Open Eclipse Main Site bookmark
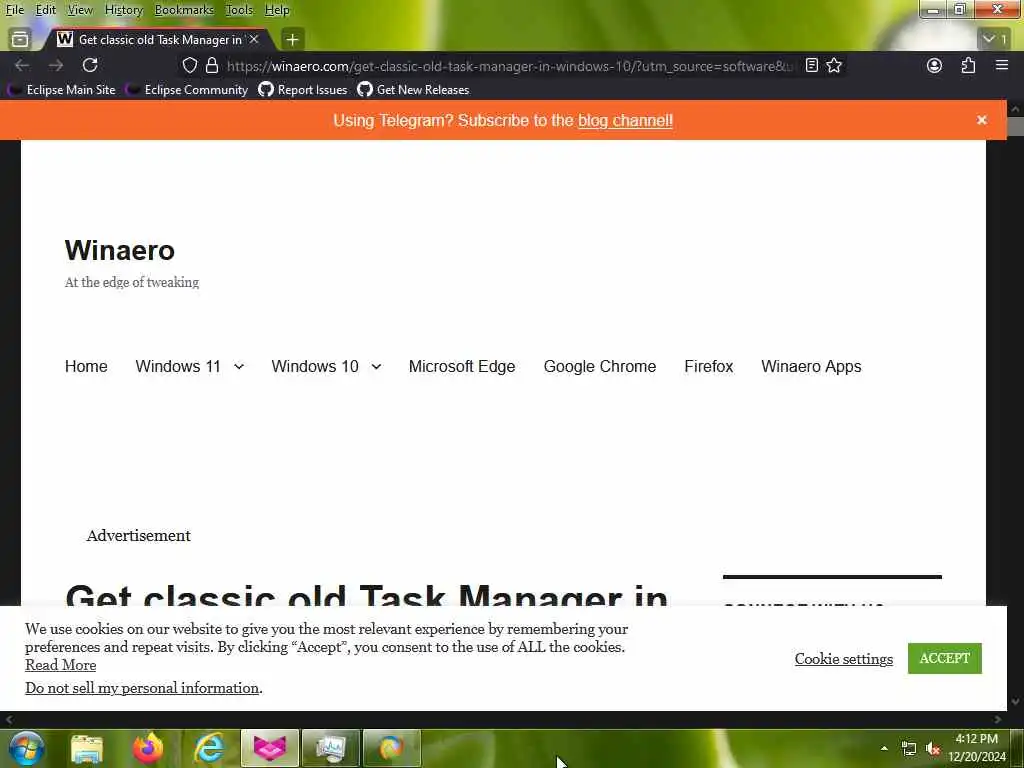 point(62,89)
